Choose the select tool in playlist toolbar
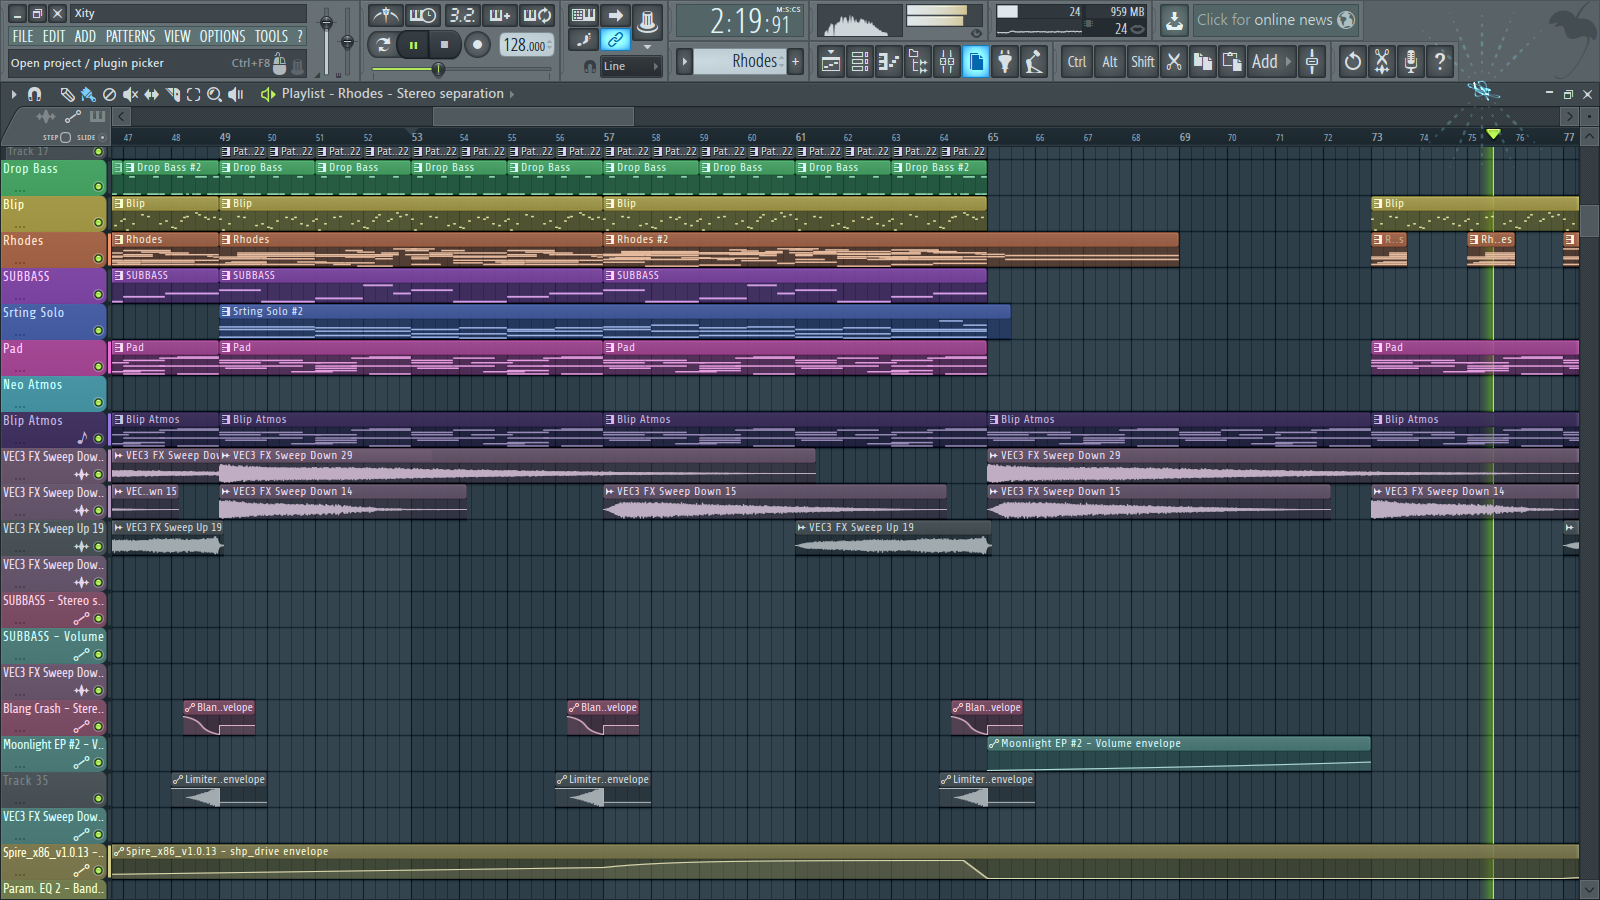1600x900 pixels. [x=193, y=94]
